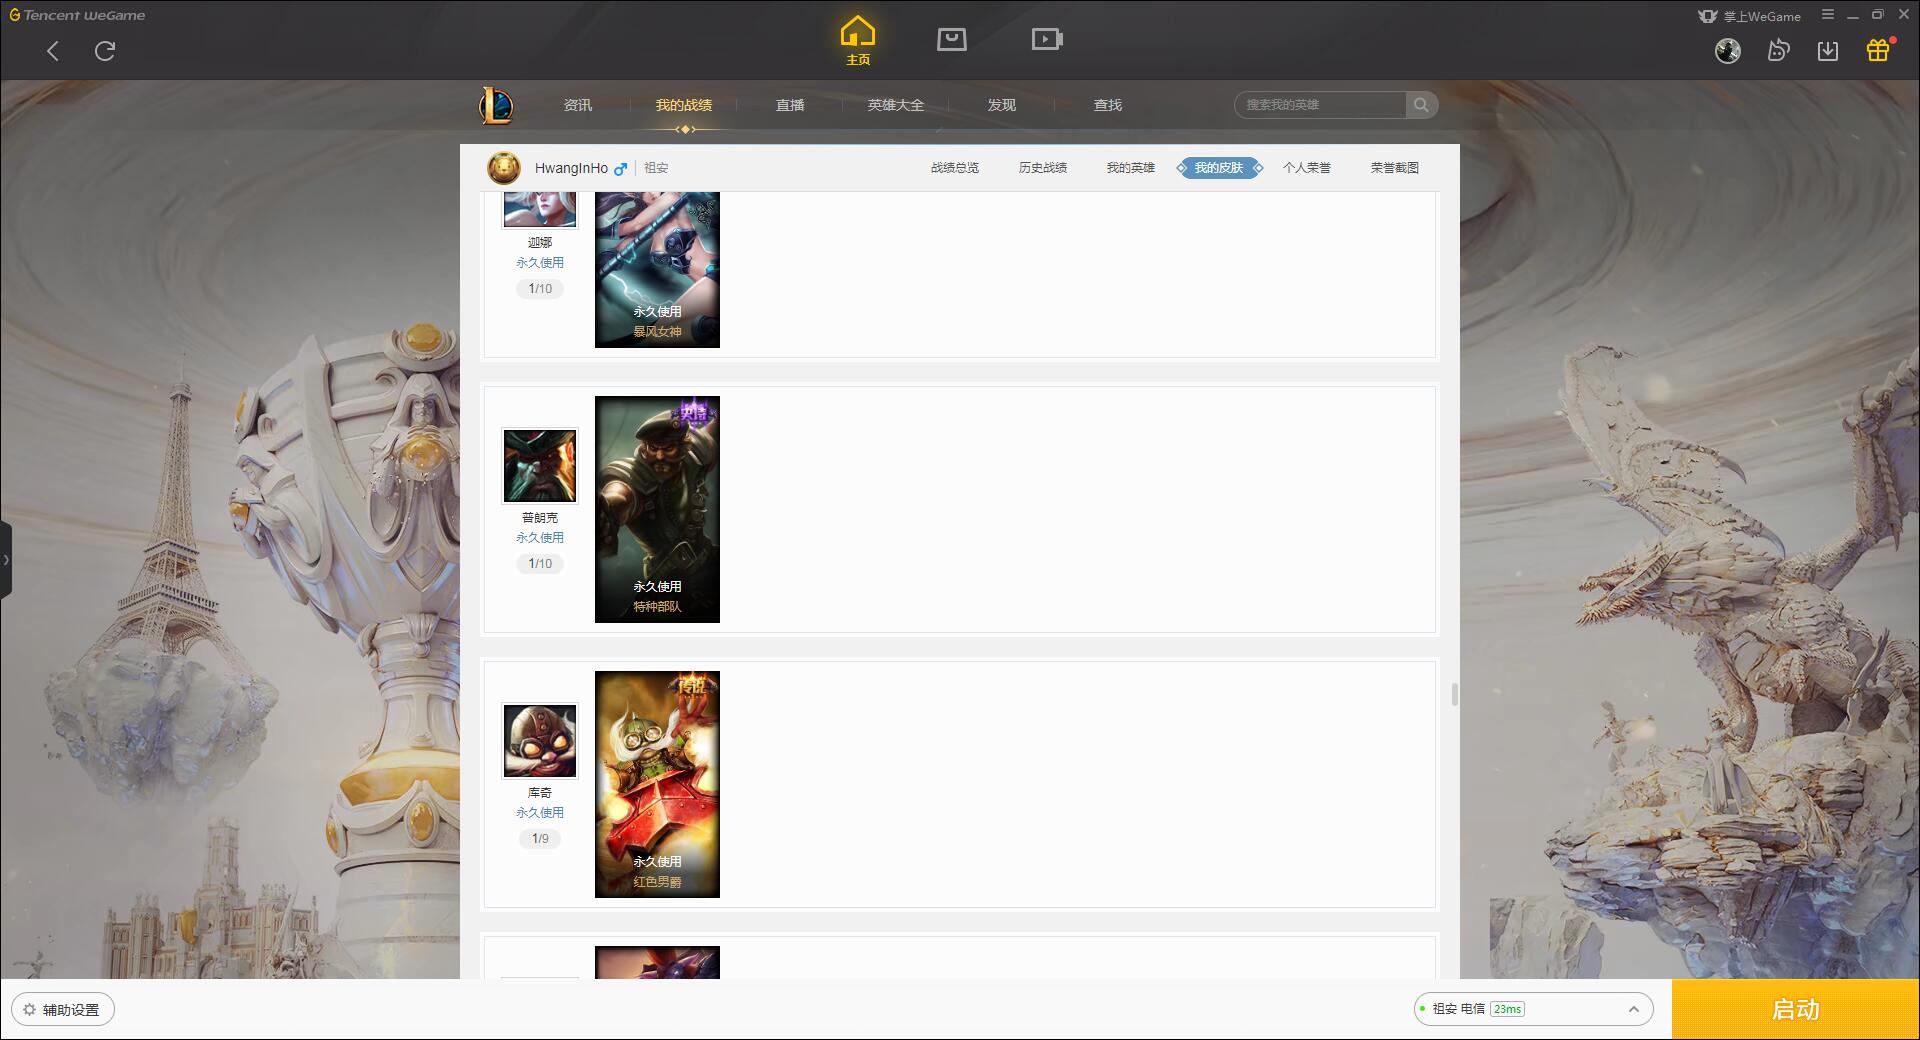The image size is (1920, 1040).
Task: Click the HwangInHo username
Action: [x=571, y=168]
